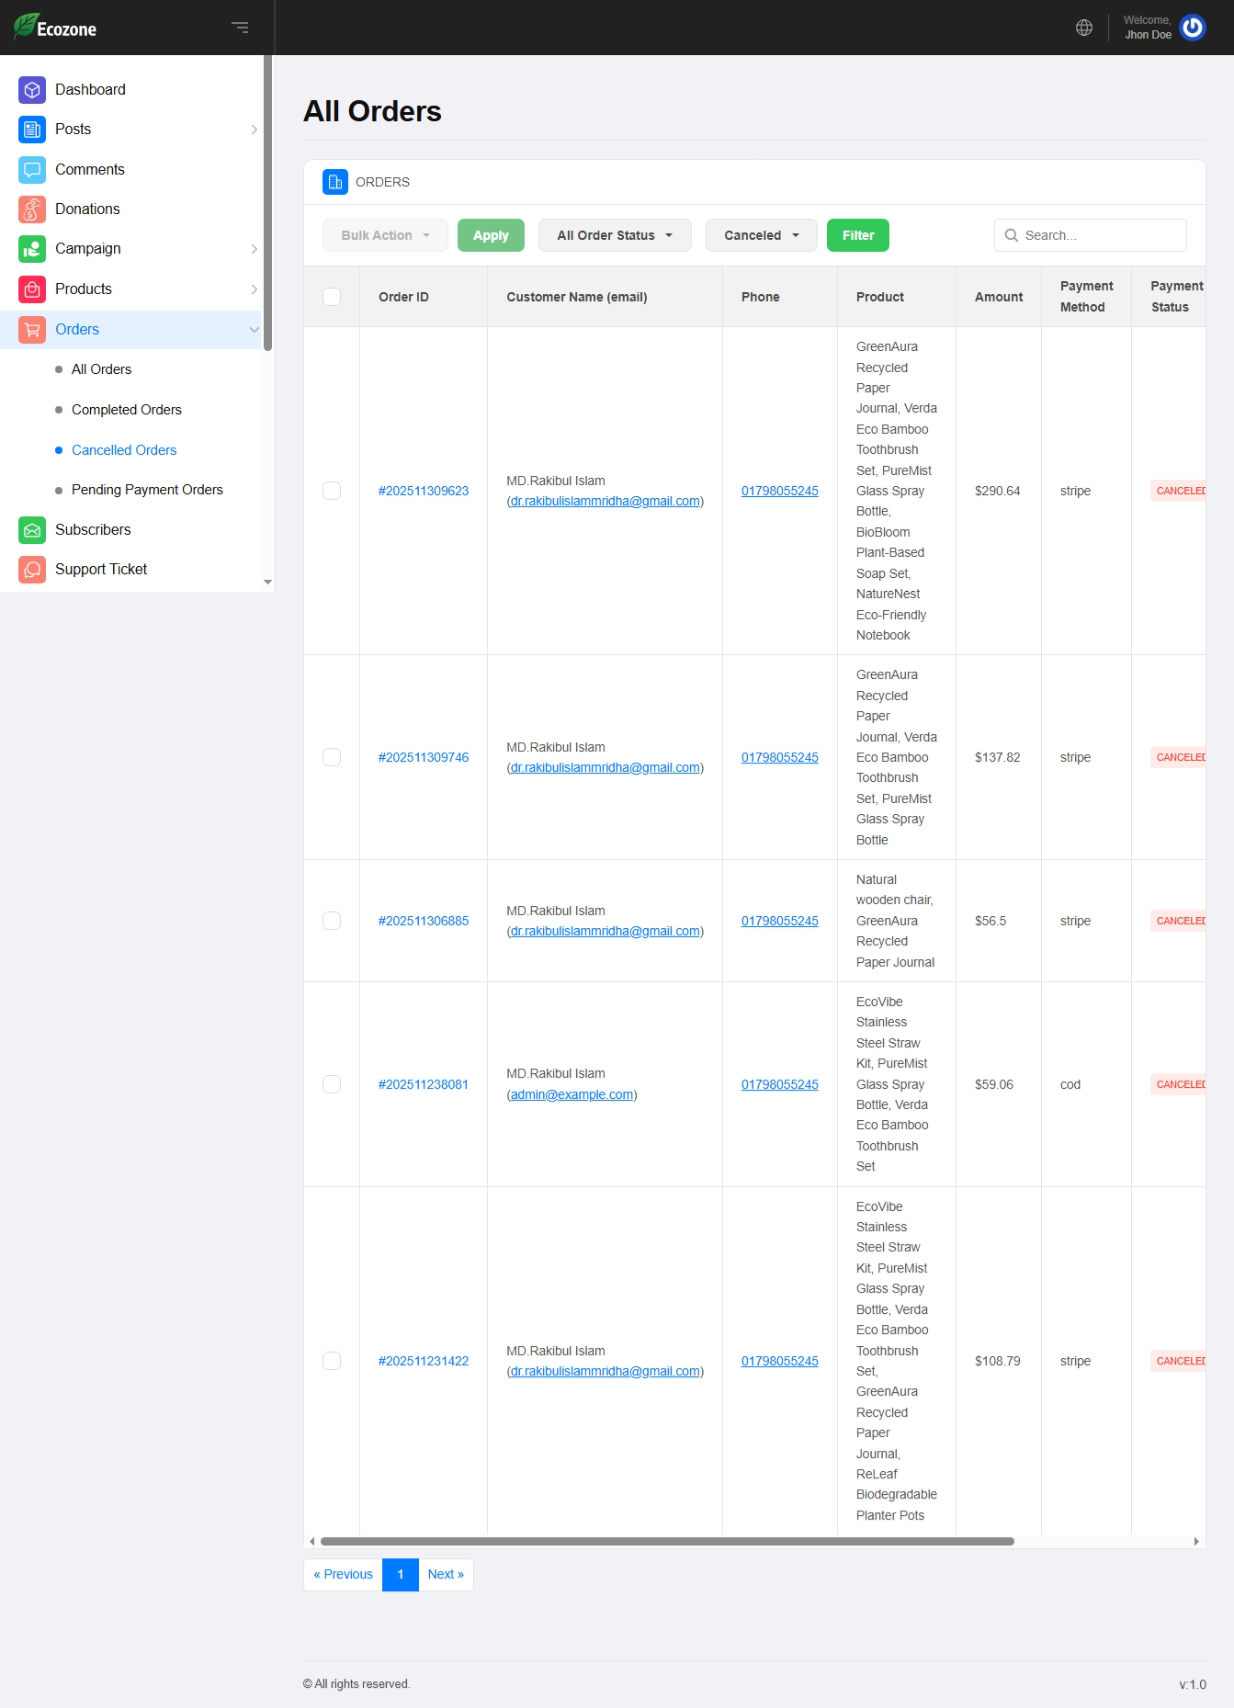Open the language globe icon

coord(1084,28)
